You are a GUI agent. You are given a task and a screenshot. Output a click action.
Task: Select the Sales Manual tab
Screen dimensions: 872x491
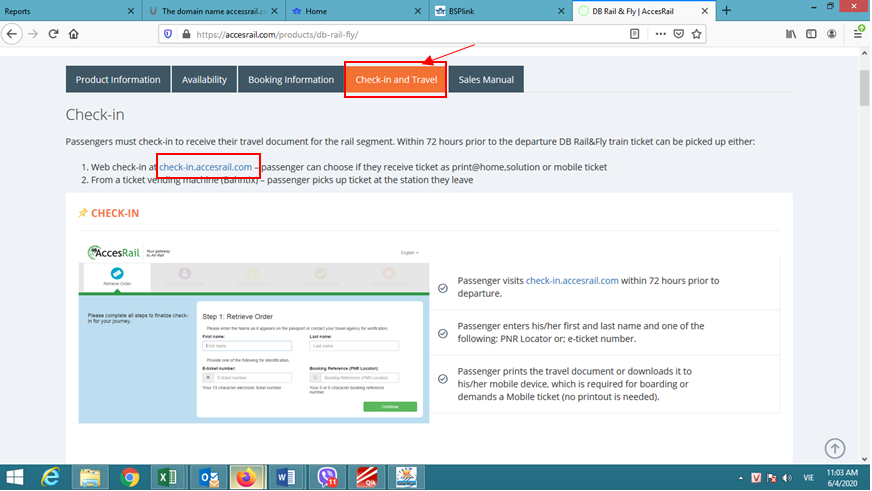coord(486,80)
